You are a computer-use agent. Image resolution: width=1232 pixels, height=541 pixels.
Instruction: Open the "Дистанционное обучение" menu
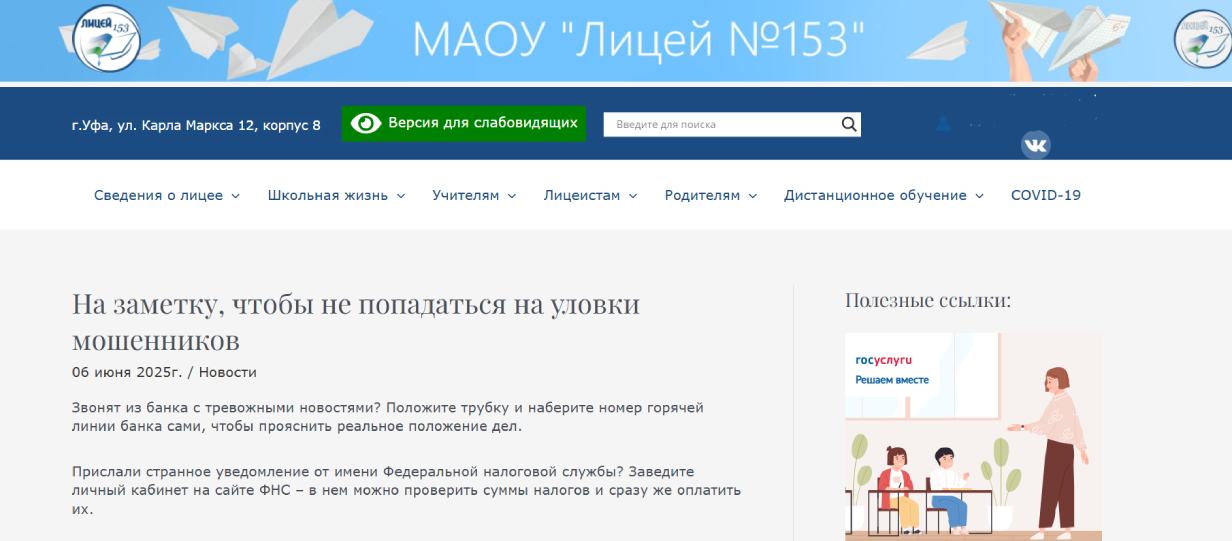[884, 196]
